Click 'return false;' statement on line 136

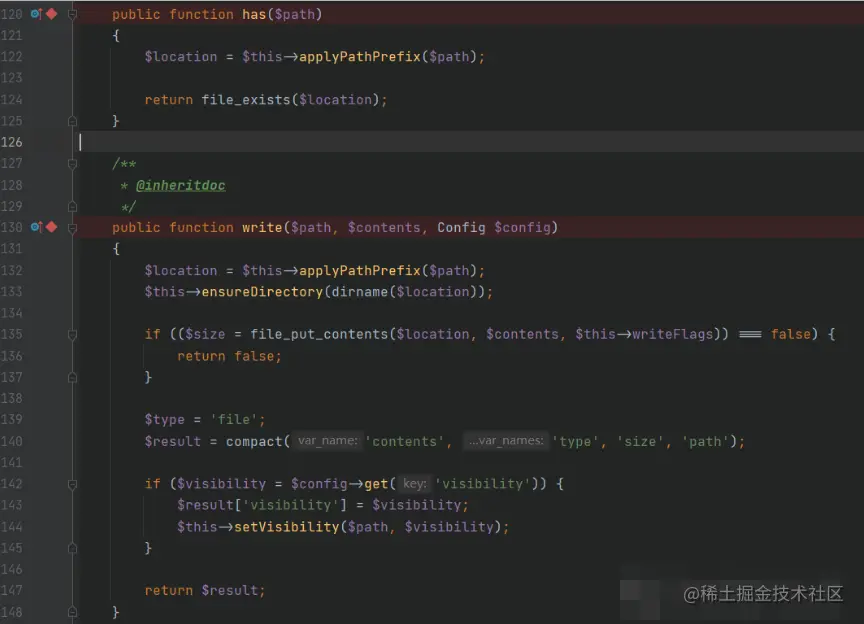(229, 356)
